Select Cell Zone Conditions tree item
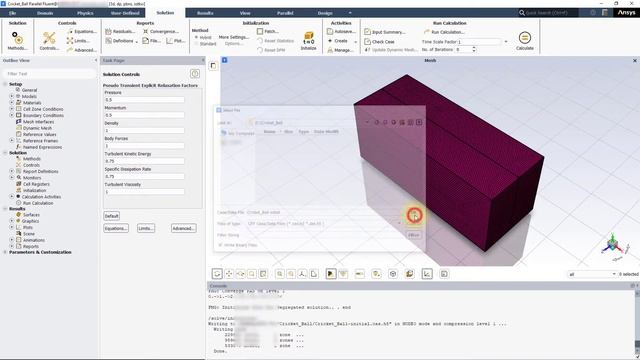Viewport: 640px width, 360px height. coord(43,109)
